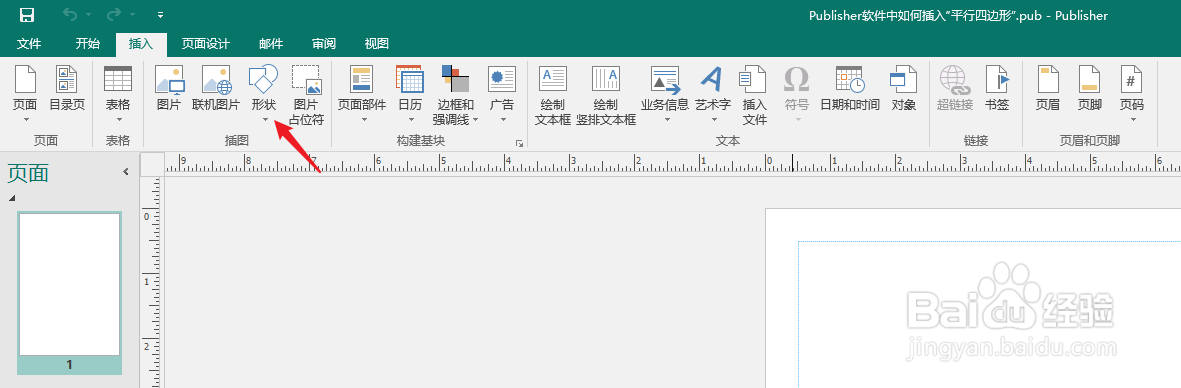This screenshot has width=1181, height=388.
Task: Collapse the page group triangle
Action: tap(11, 198)
